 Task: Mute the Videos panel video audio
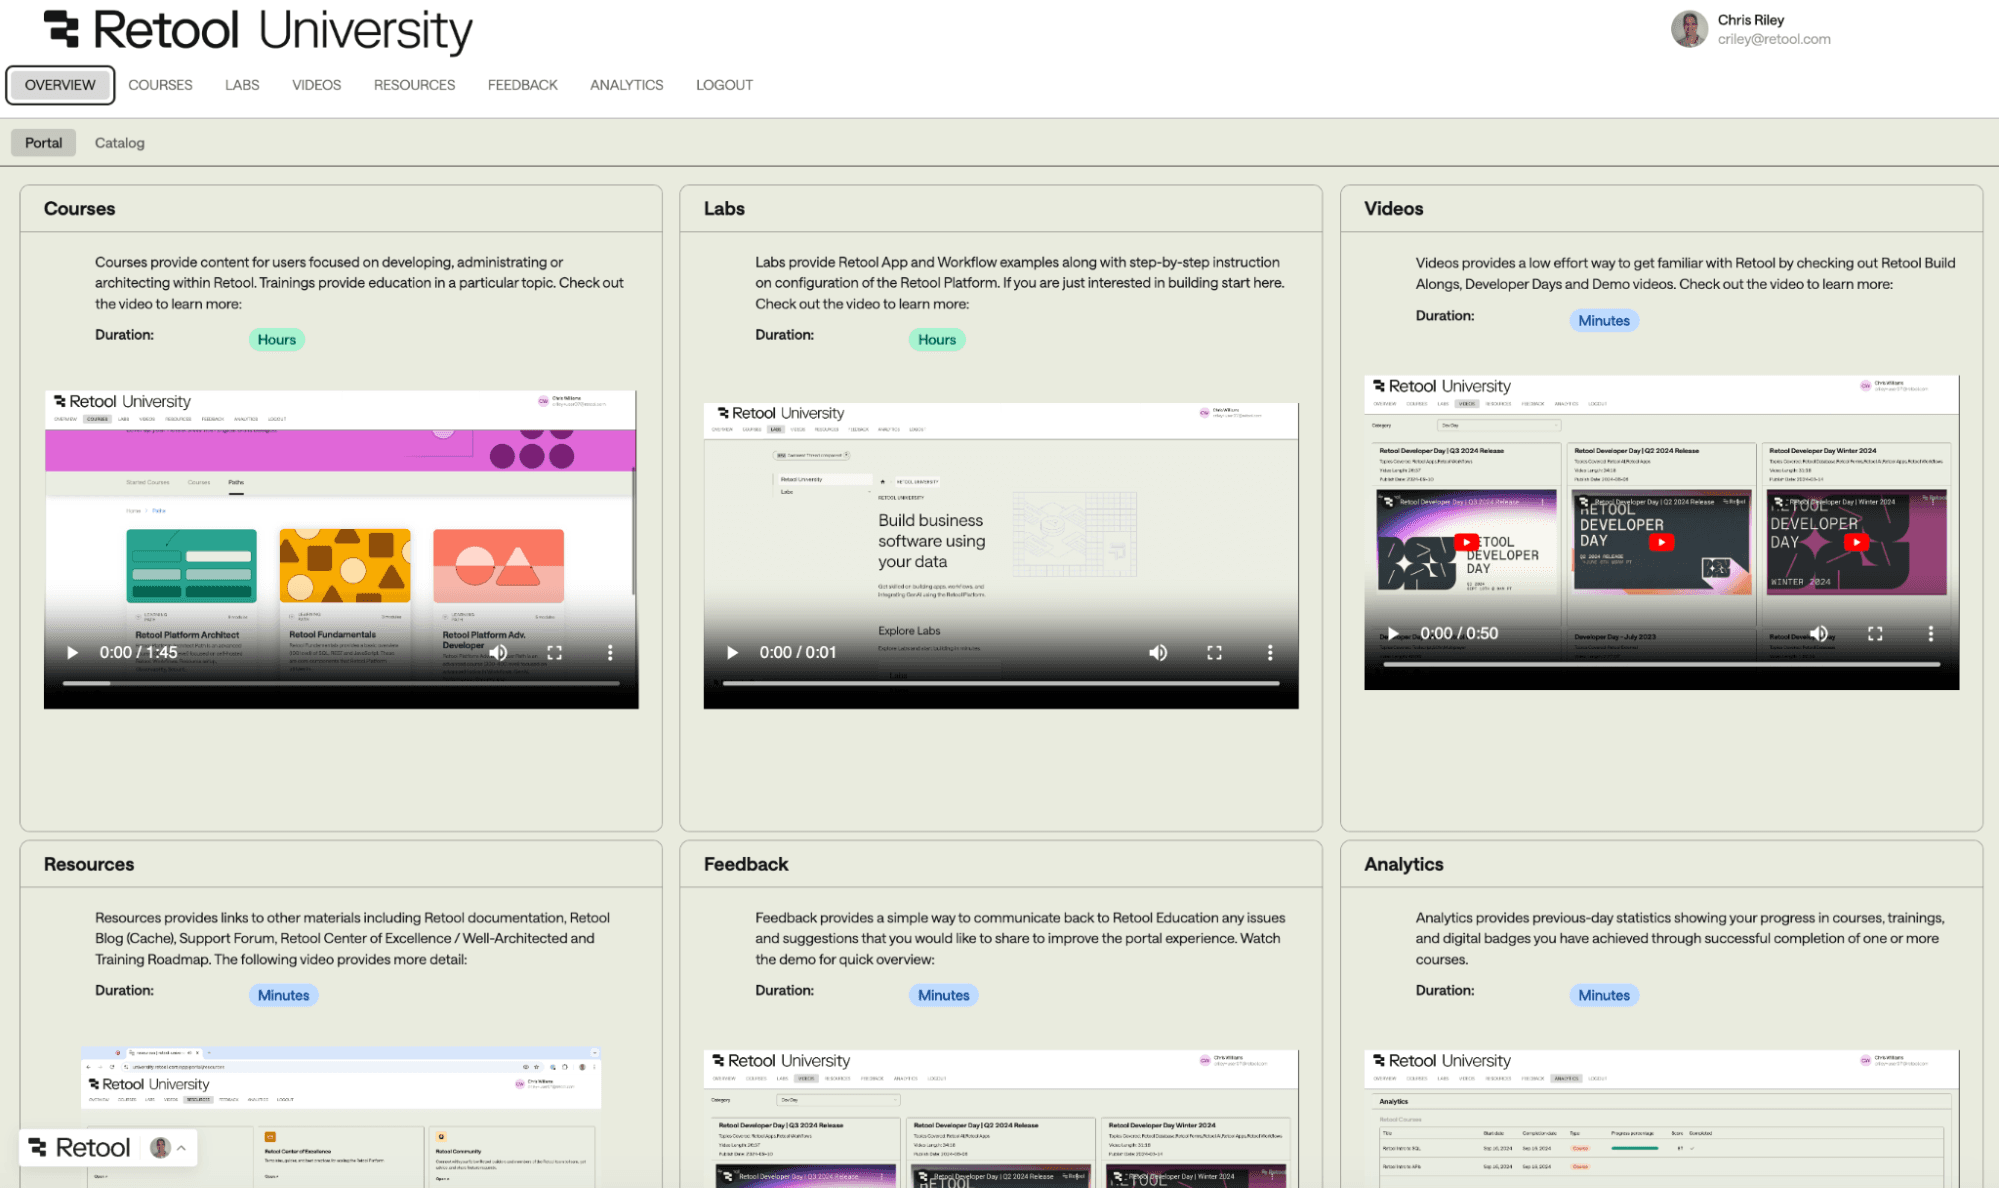(1818, 633)
